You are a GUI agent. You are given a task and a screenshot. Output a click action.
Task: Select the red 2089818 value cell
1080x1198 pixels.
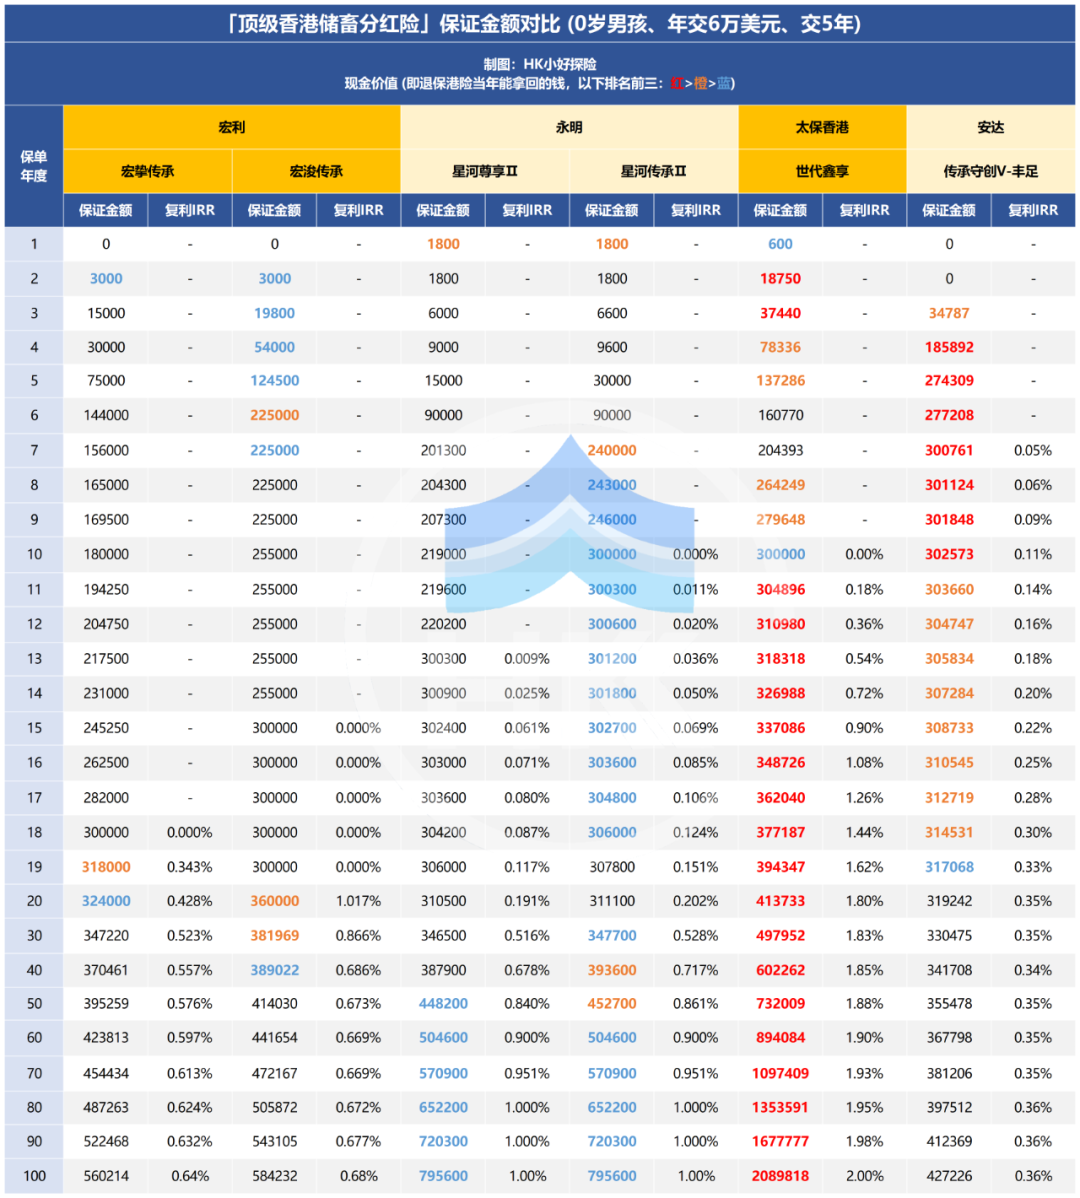coord(780,1176)
